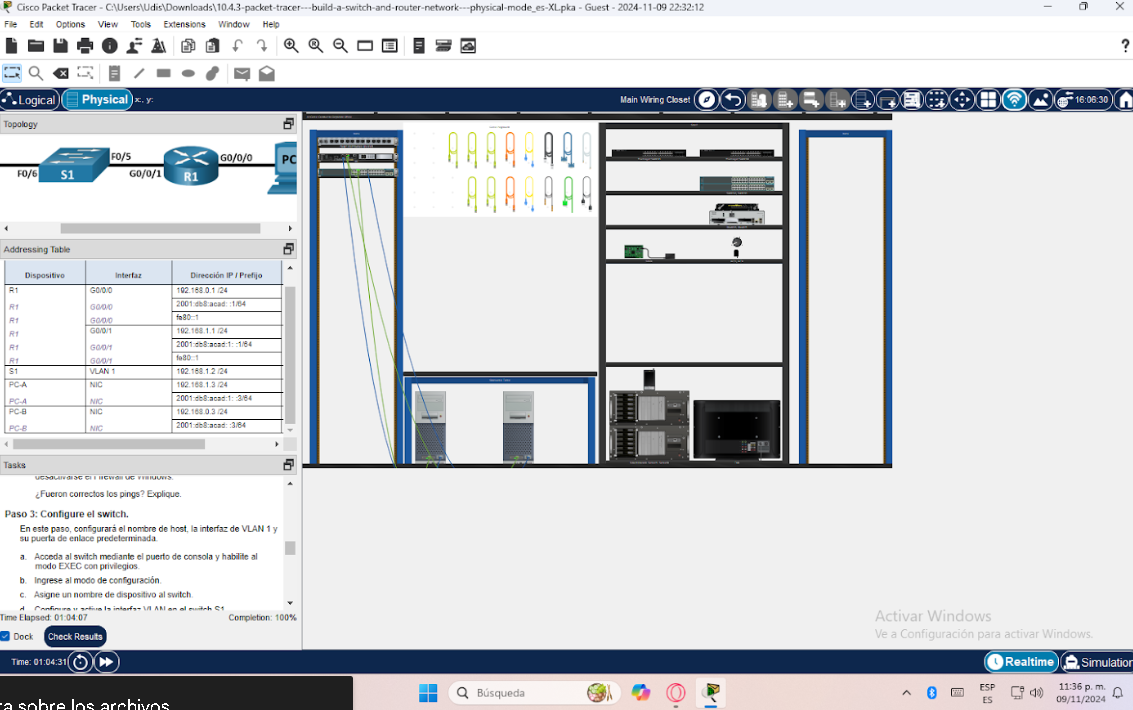Select the Delete tool in toolbar

point(61,73)
